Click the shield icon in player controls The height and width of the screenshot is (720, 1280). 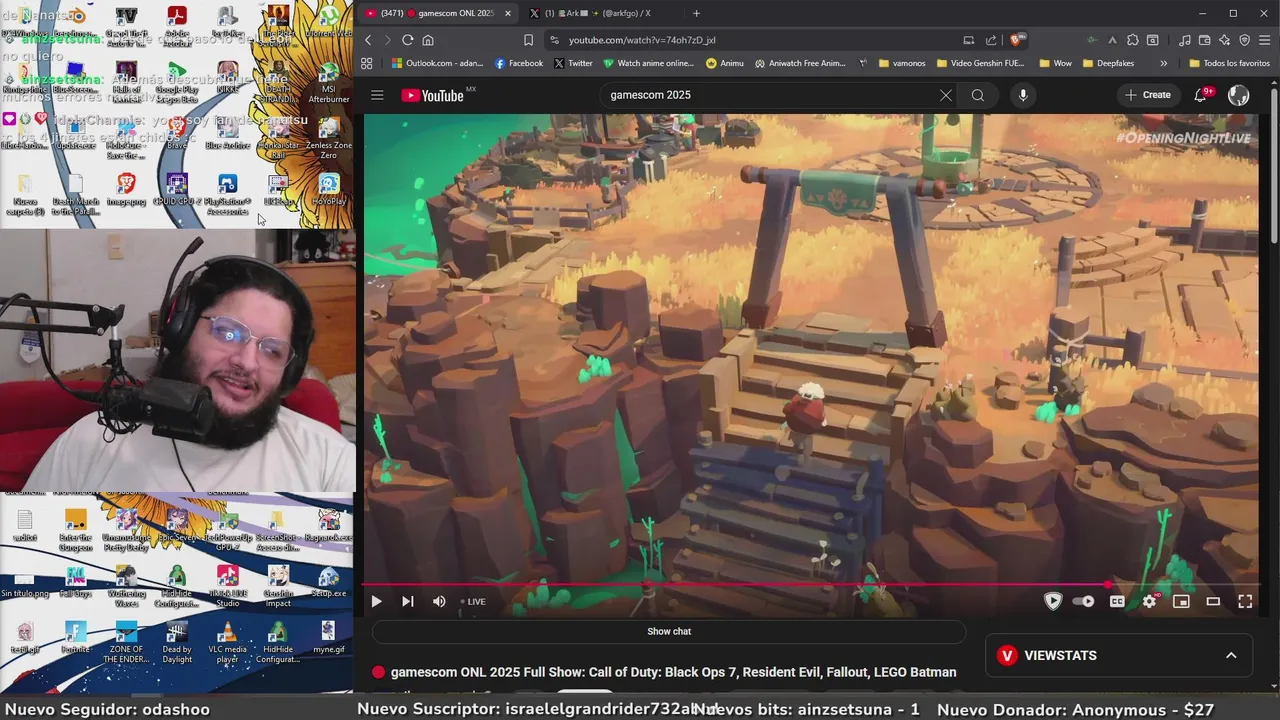pyautogui.click(x=1052, y=601)
